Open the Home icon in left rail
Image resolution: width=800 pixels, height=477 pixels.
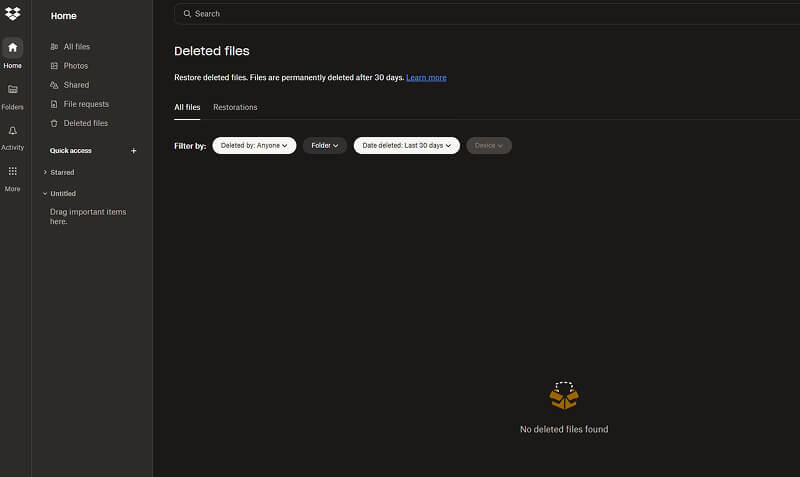12,47
